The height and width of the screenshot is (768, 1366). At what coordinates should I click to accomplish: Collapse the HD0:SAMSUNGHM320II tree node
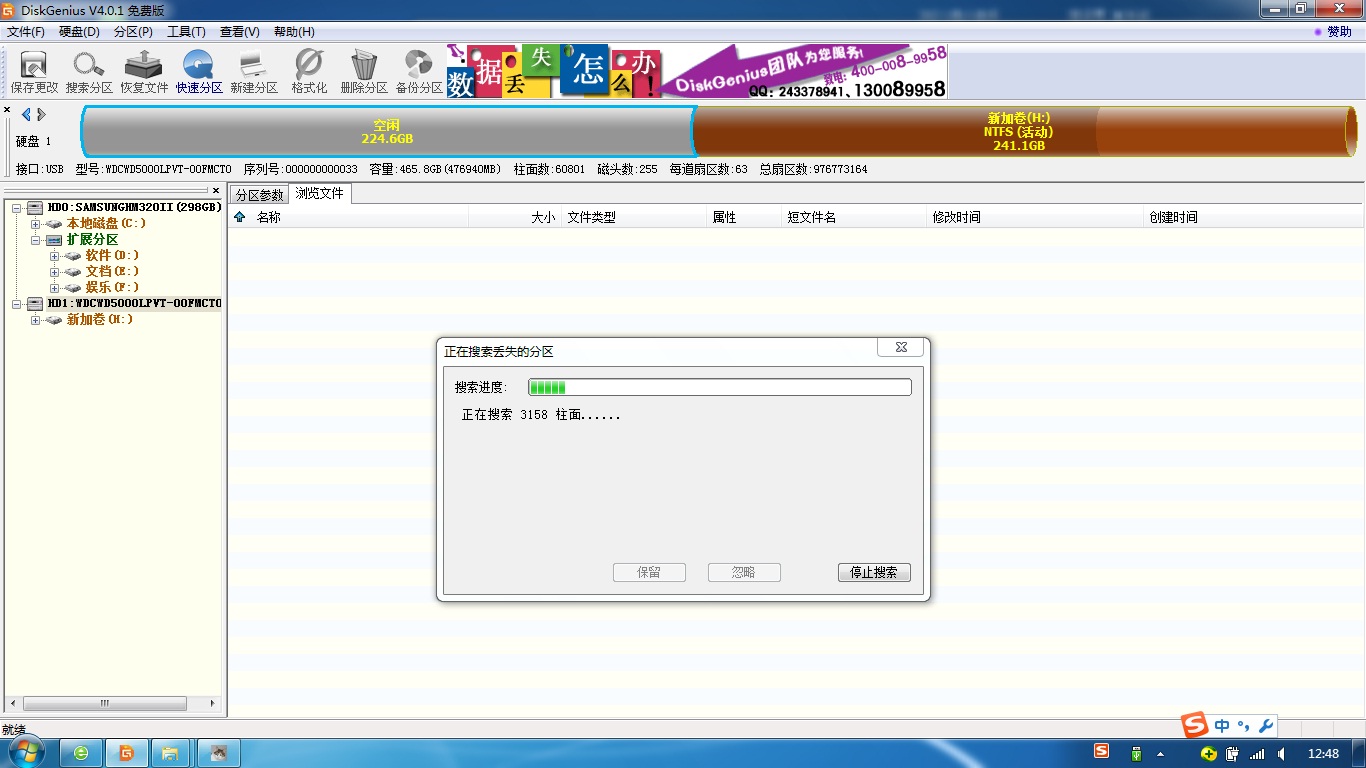tap(17, 207)
